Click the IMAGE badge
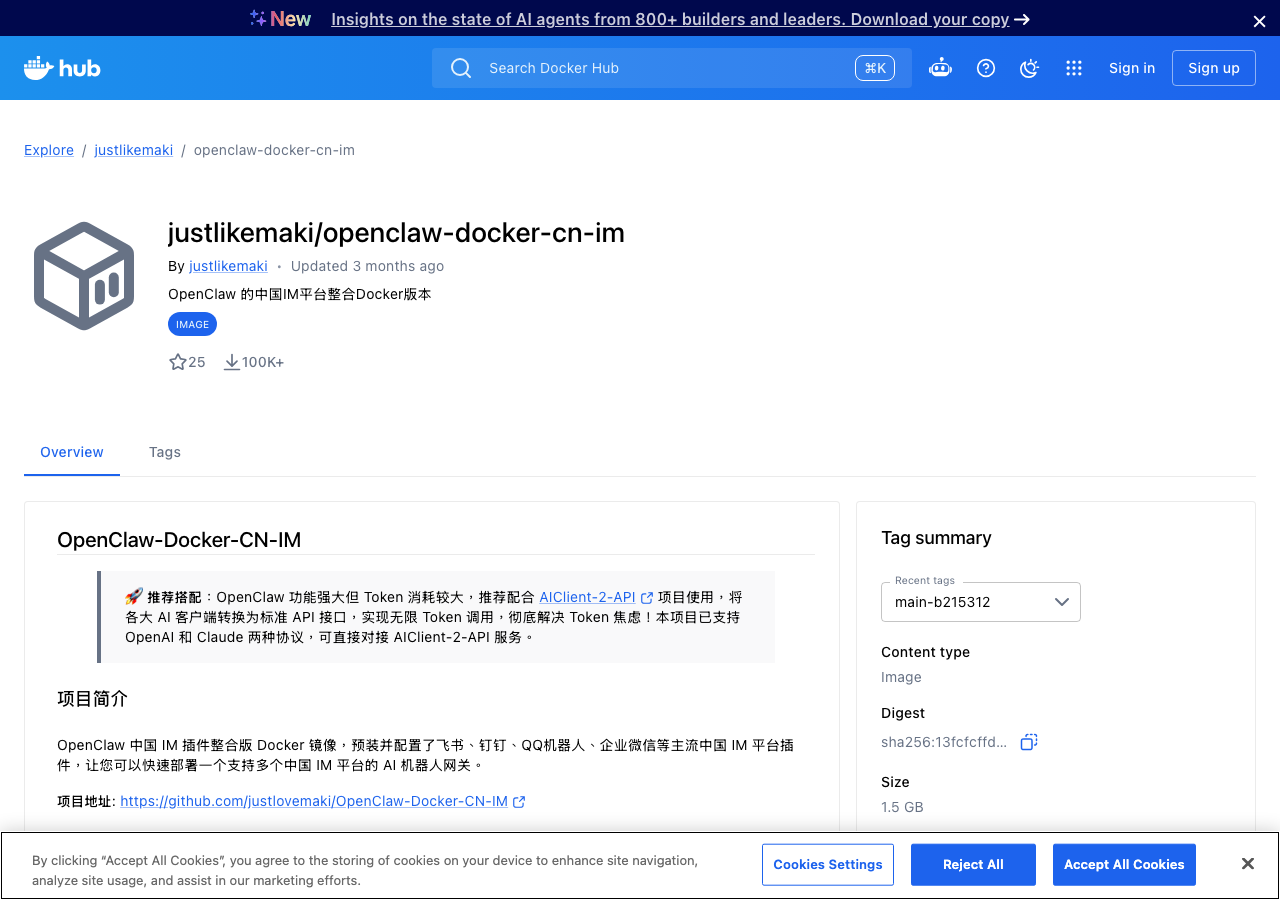Image resolution: width=1280 pixels, height=900 pixels. [x=192, y=324]
